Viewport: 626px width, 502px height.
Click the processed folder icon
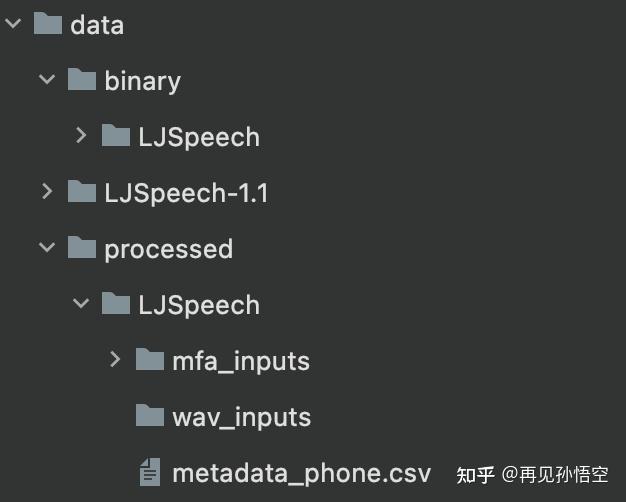click(82, 248)
